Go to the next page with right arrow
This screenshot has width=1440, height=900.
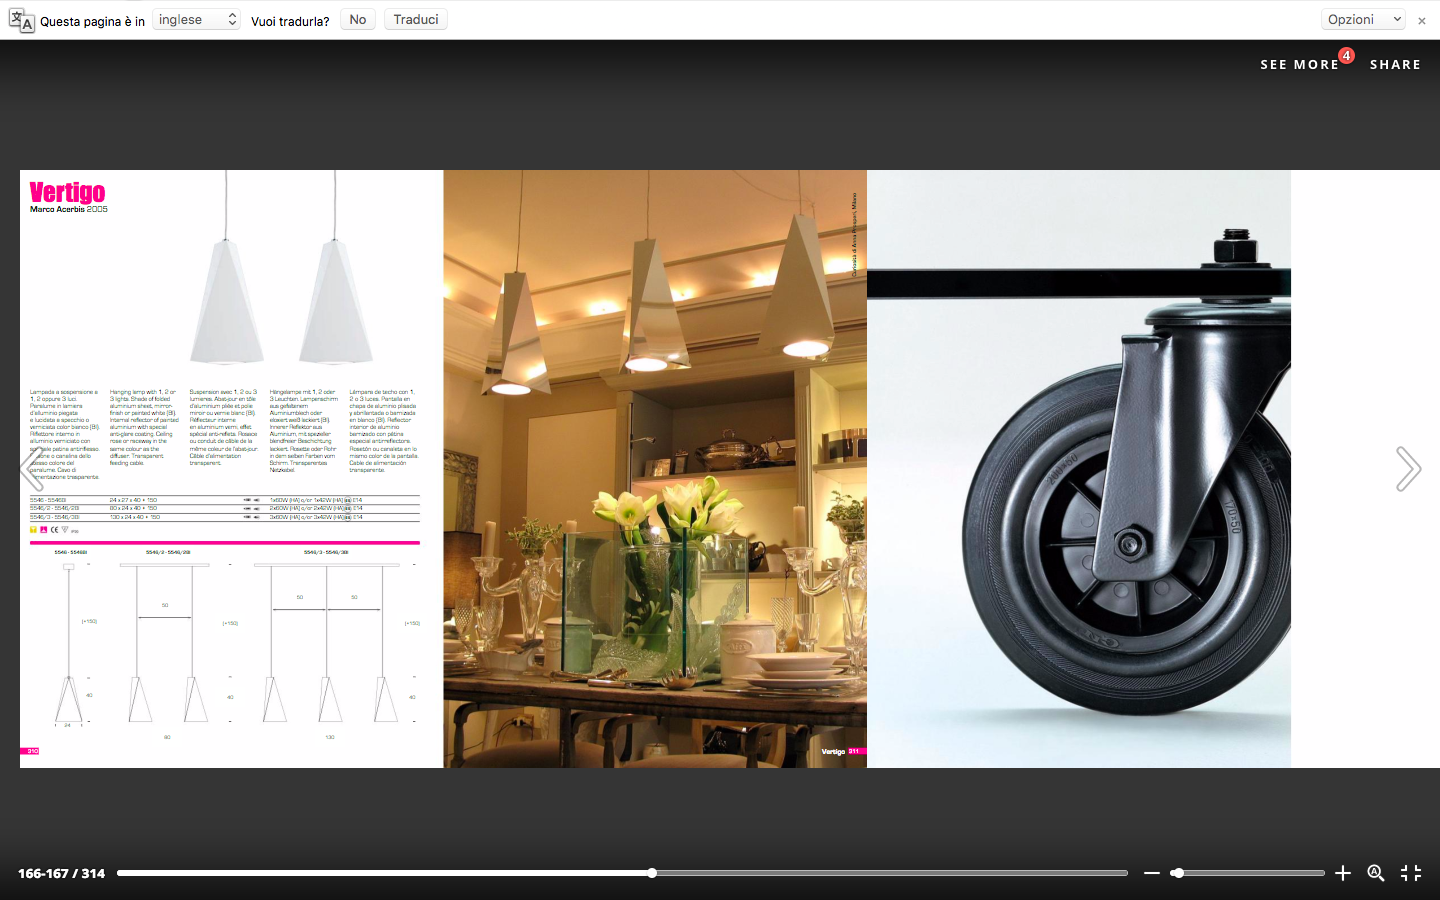pyautogui.click(x=1408, y=469)
